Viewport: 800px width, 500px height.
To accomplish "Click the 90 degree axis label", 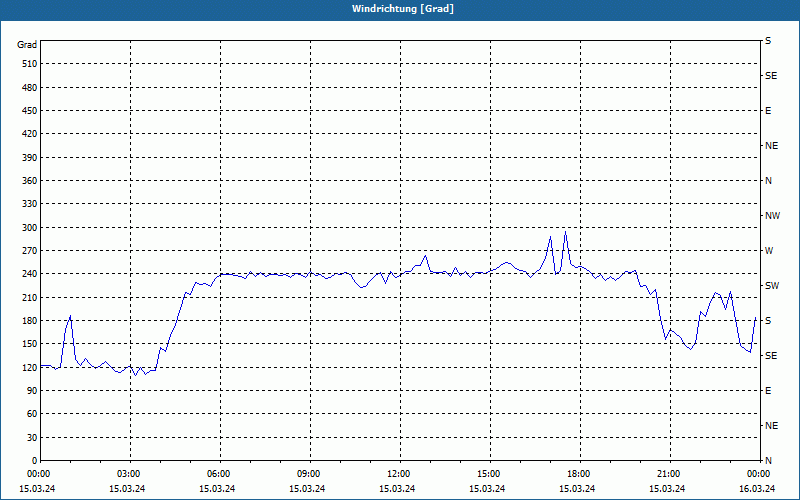I will tap(32, 391).
